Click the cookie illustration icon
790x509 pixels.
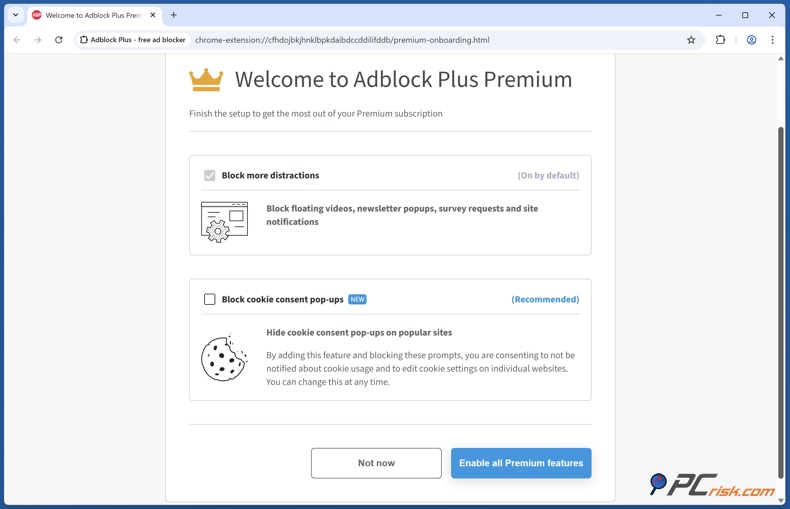tap(224, 357)
